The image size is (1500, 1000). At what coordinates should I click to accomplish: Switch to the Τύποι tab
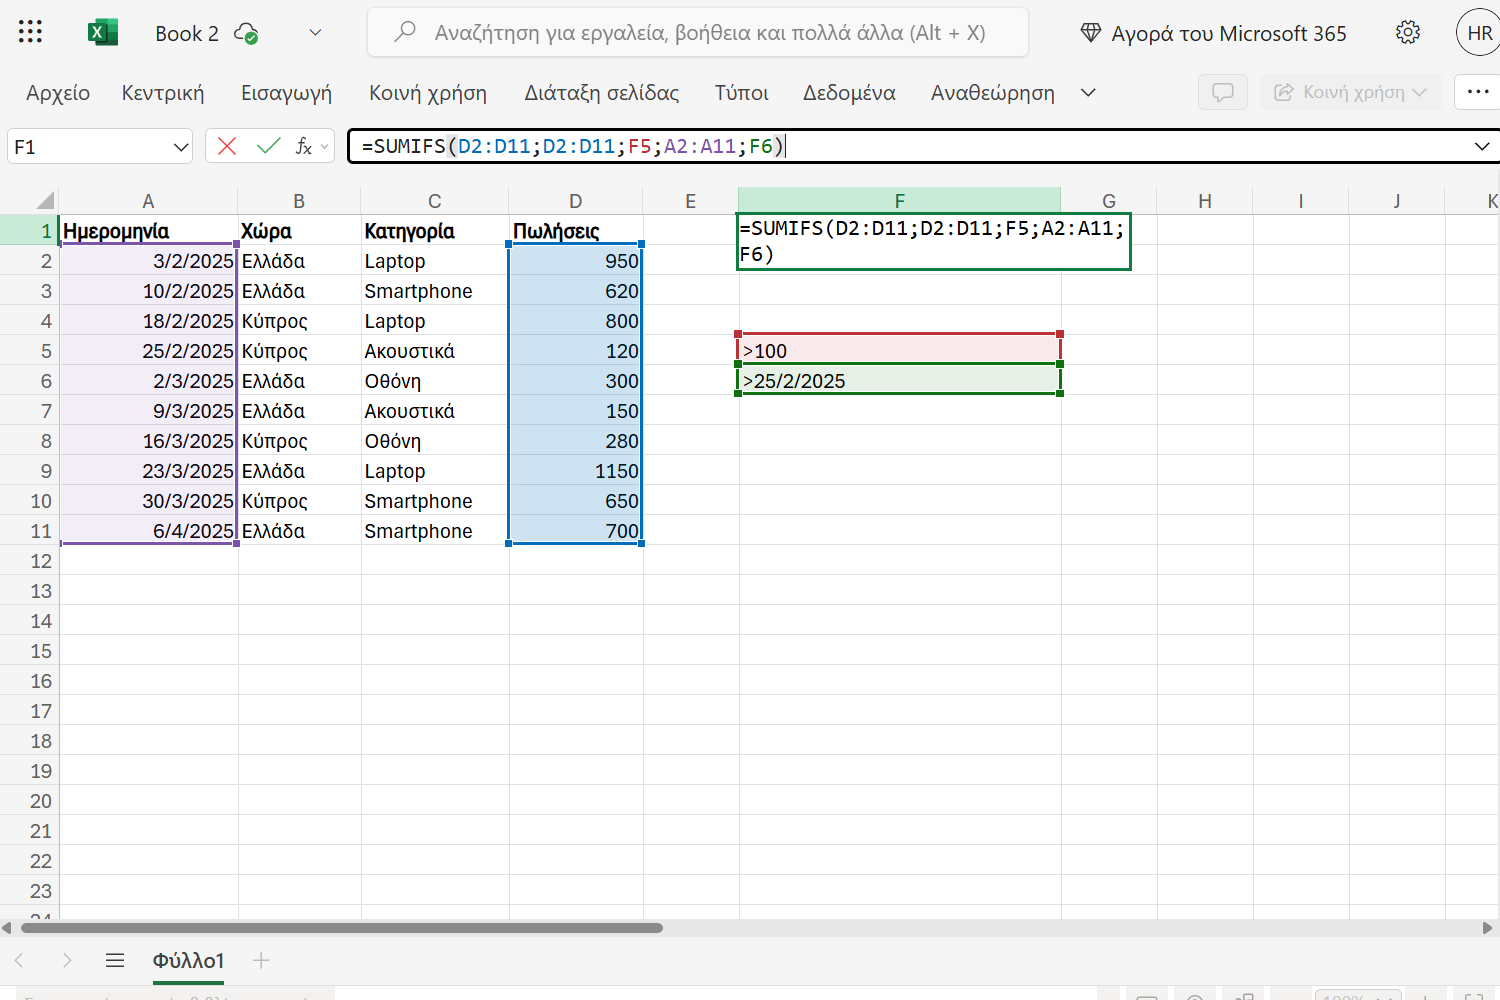(x=741, y=93)
